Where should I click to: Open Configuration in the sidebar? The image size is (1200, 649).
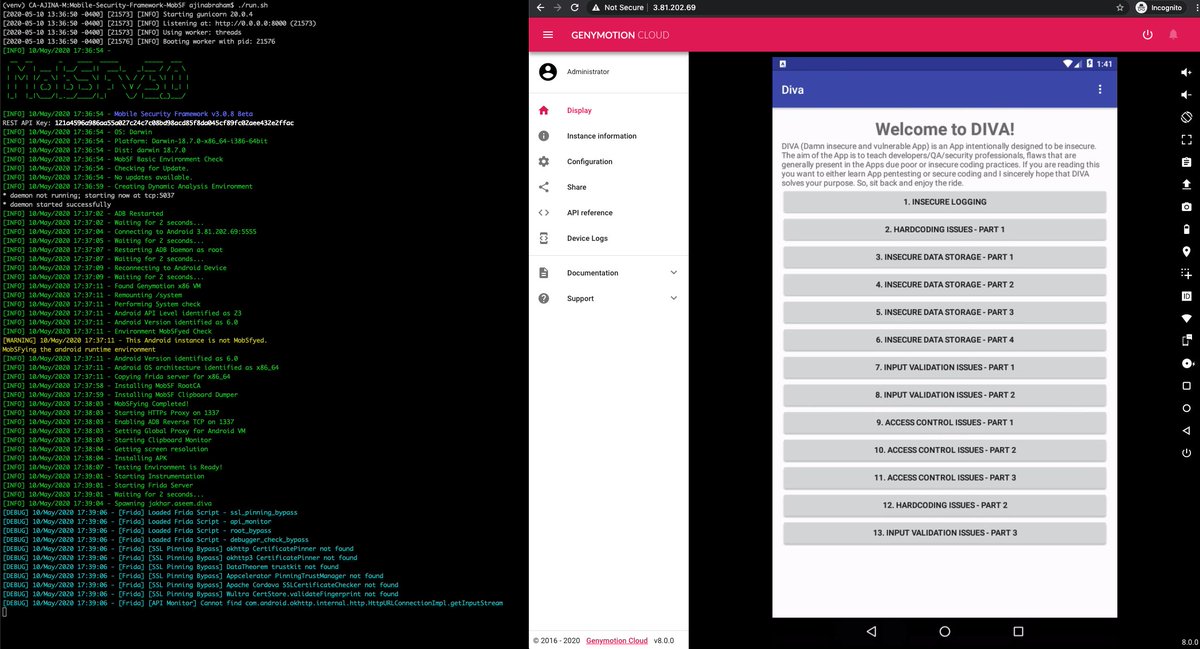coord(608,162)
